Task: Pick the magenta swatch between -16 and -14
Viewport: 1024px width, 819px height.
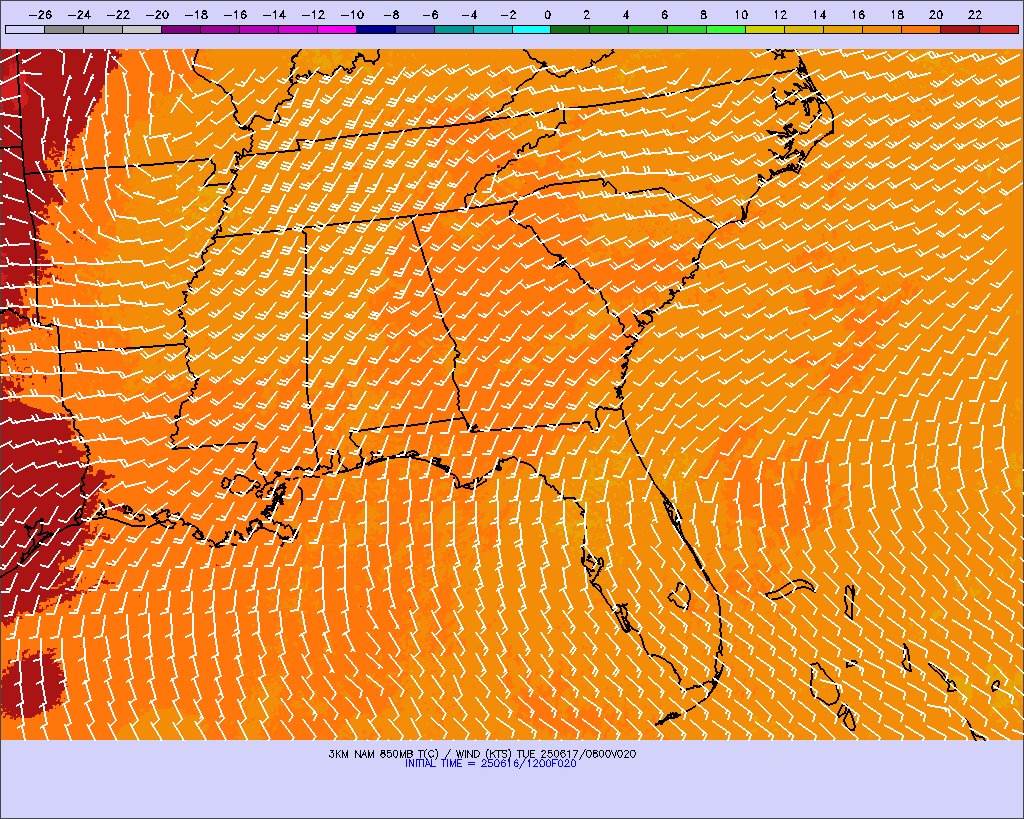Action: coord(259,29)
